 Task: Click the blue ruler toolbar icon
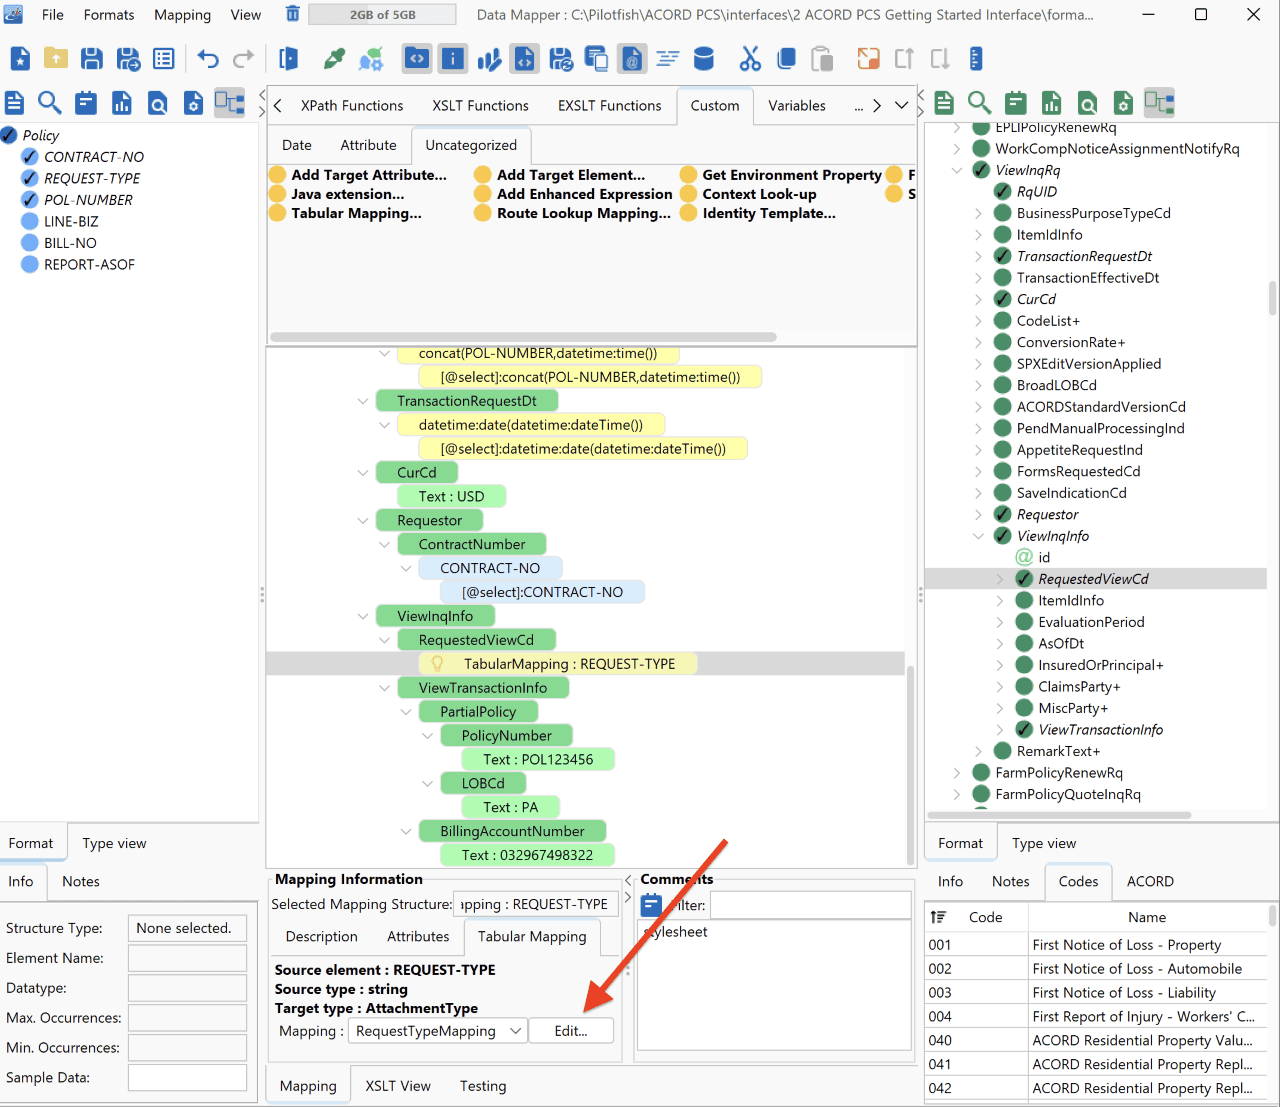tap(976, 59)
